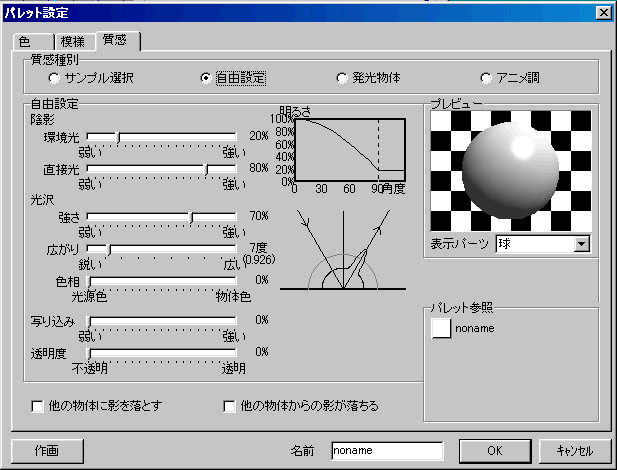Toggle 他の物体からの影が落ちる checkbox
617x470 pixels.
[x=230, y=406]
